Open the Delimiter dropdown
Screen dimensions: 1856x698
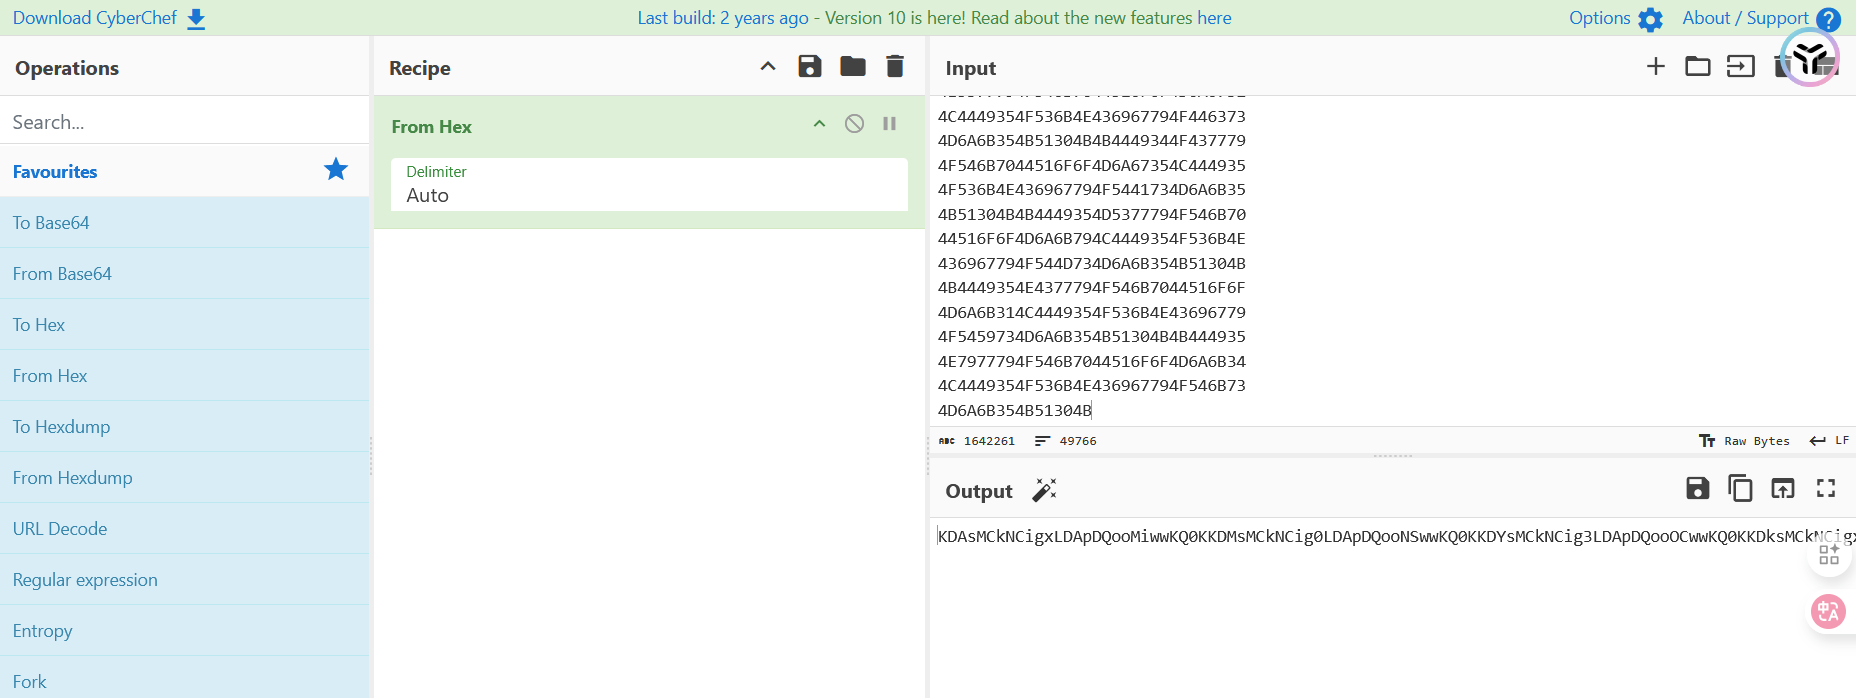pyautogui.click(x=649, y=185)
